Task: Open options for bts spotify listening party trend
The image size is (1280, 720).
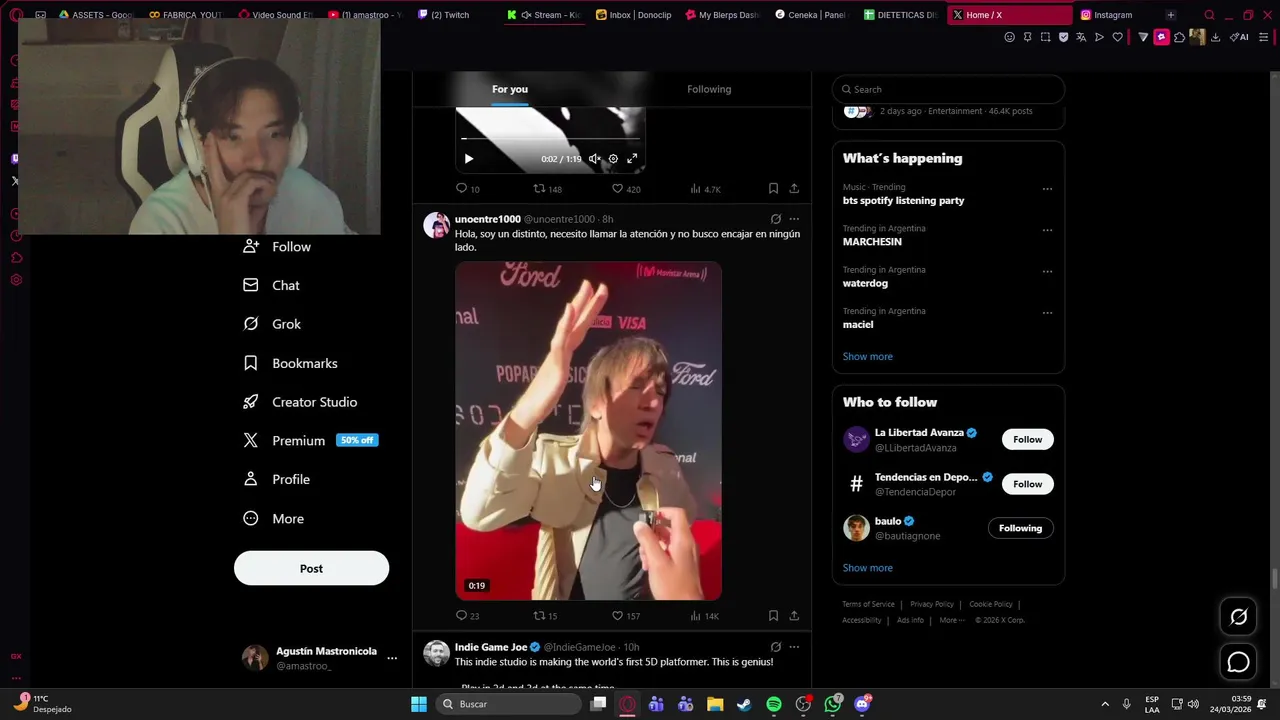Action: pyautogui.click(x=1047, y=189)
